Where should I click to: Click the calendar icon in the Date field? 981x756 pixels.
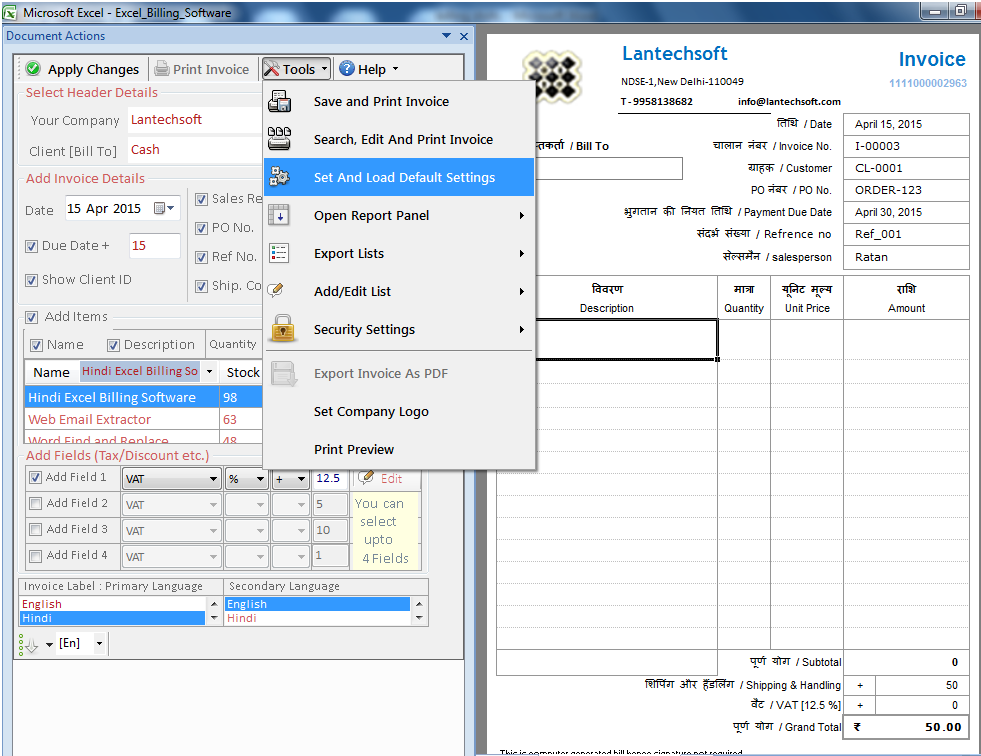[x=160, y=208]
